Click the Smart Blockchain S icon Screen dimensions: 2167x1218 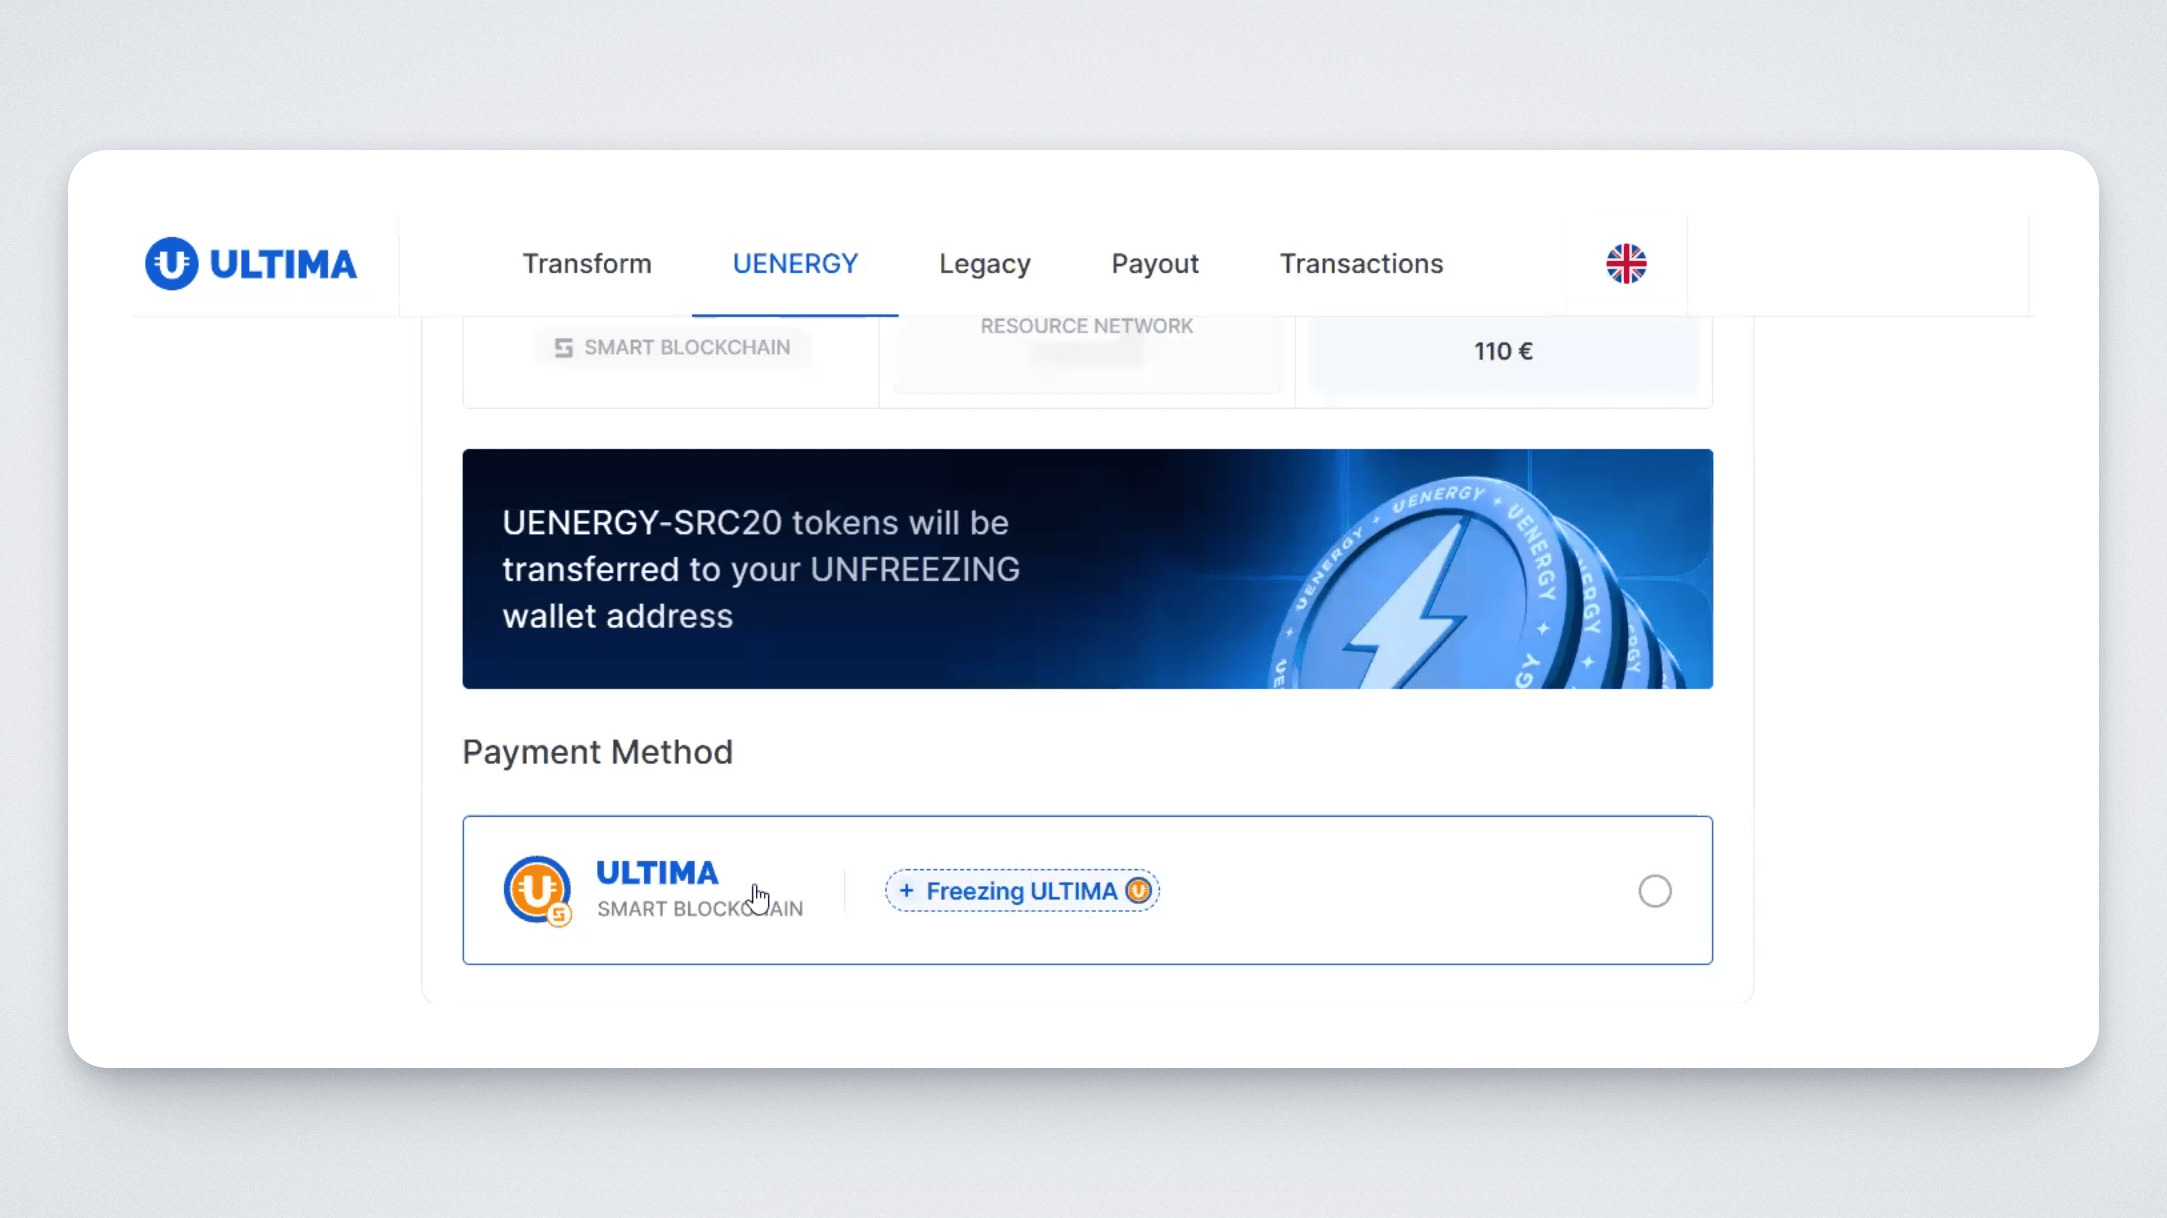click(x=564, y=347)
